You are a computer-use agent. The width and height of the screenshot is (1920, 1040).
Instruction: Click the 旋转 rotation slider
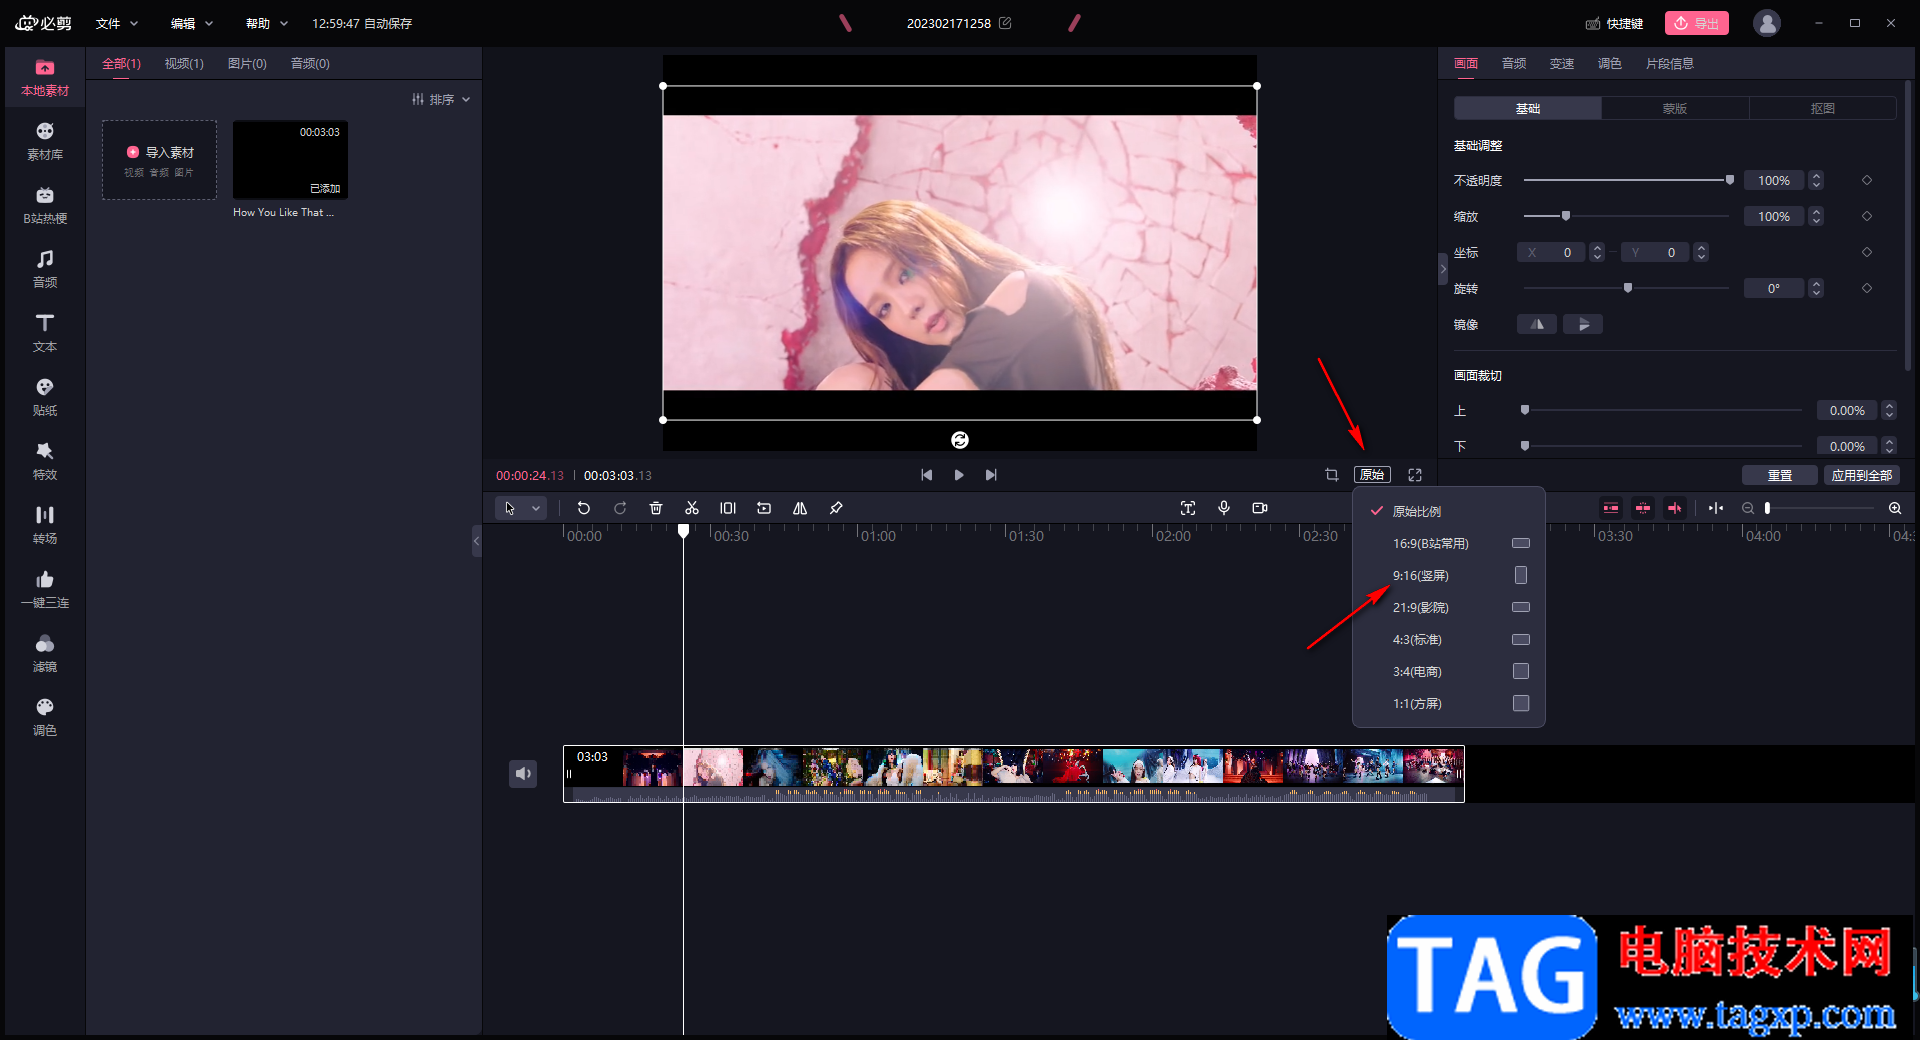click(x=1628, y=288)
